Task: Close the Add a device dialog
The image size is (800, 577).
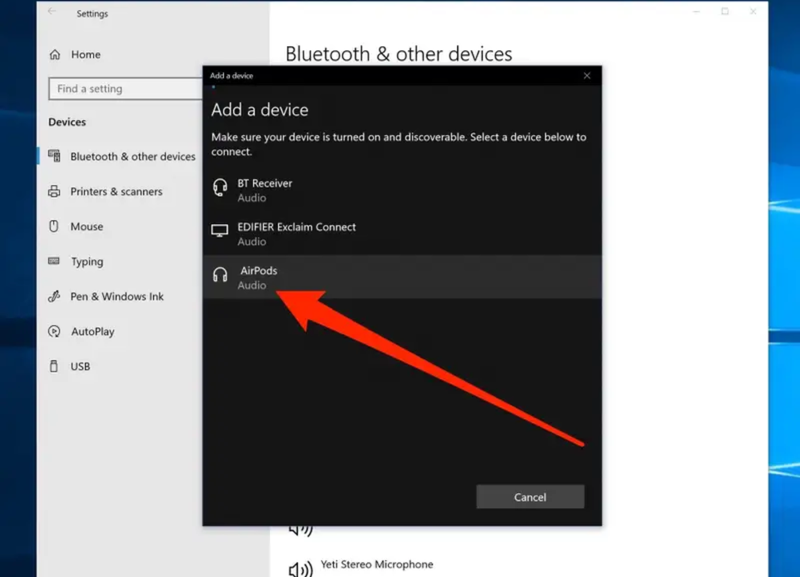Action: [x=587, y=76]
